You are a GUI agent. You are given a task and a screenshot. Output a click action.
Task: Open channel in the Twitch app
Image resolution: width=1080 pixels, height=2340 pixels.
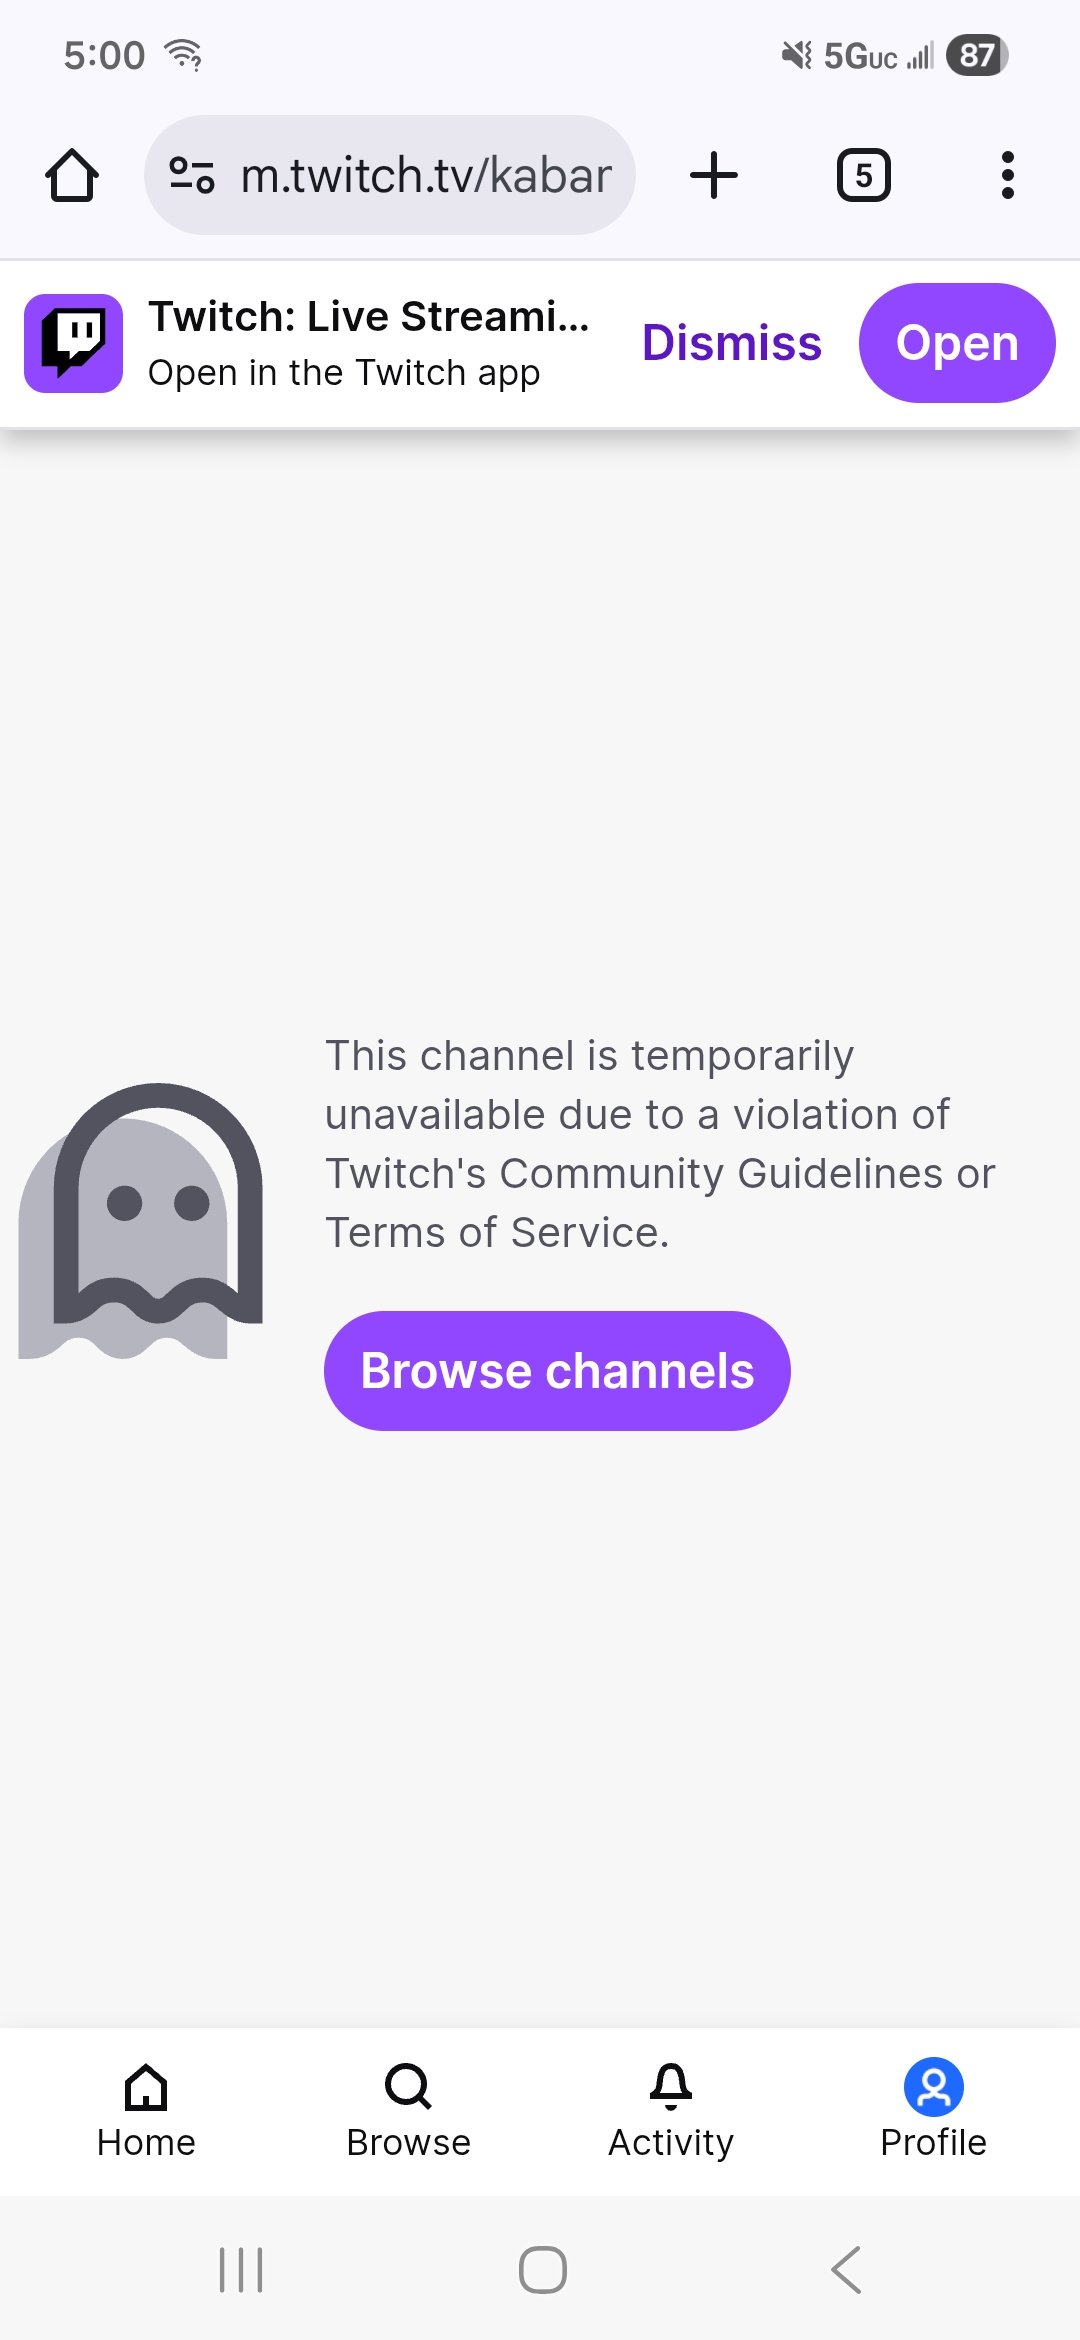[957, 343]
